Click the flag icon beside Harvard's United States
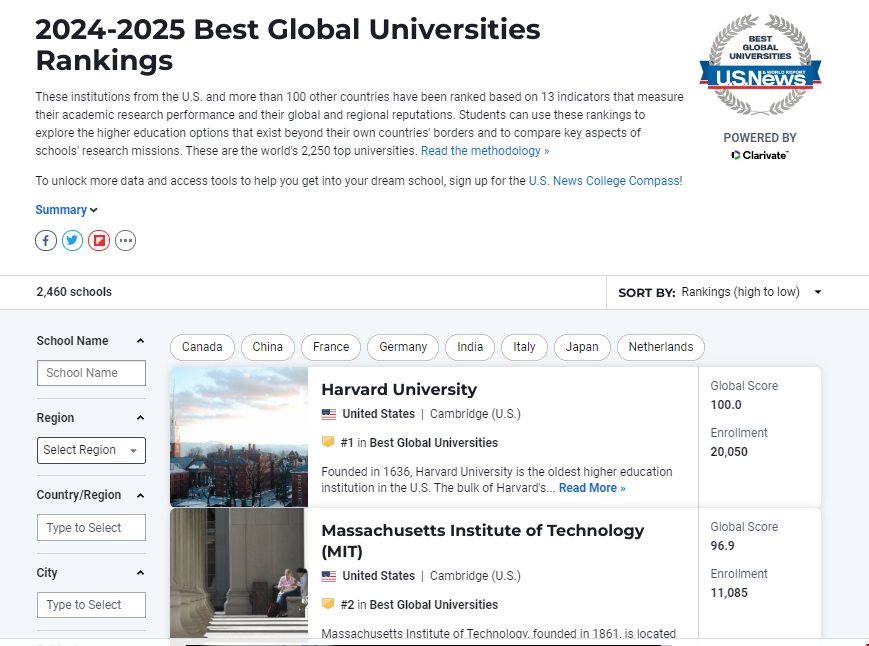Viewport: 869px width, 646px height. [329, 414]
